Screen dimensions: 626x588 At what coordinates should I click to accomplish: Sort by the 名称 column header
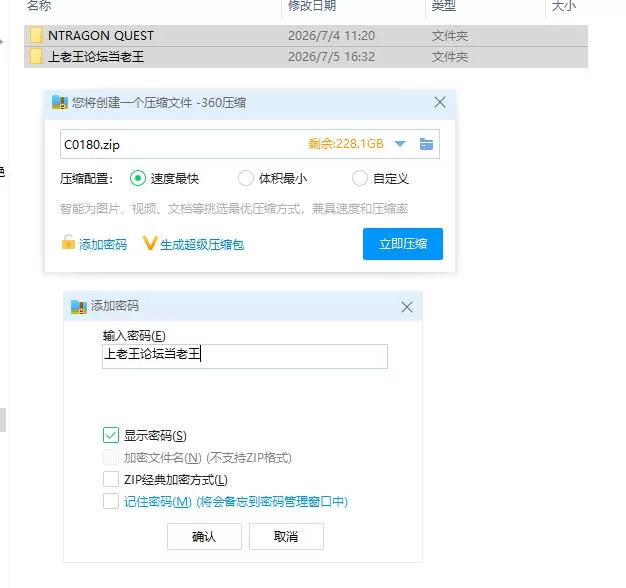point(39,6)
